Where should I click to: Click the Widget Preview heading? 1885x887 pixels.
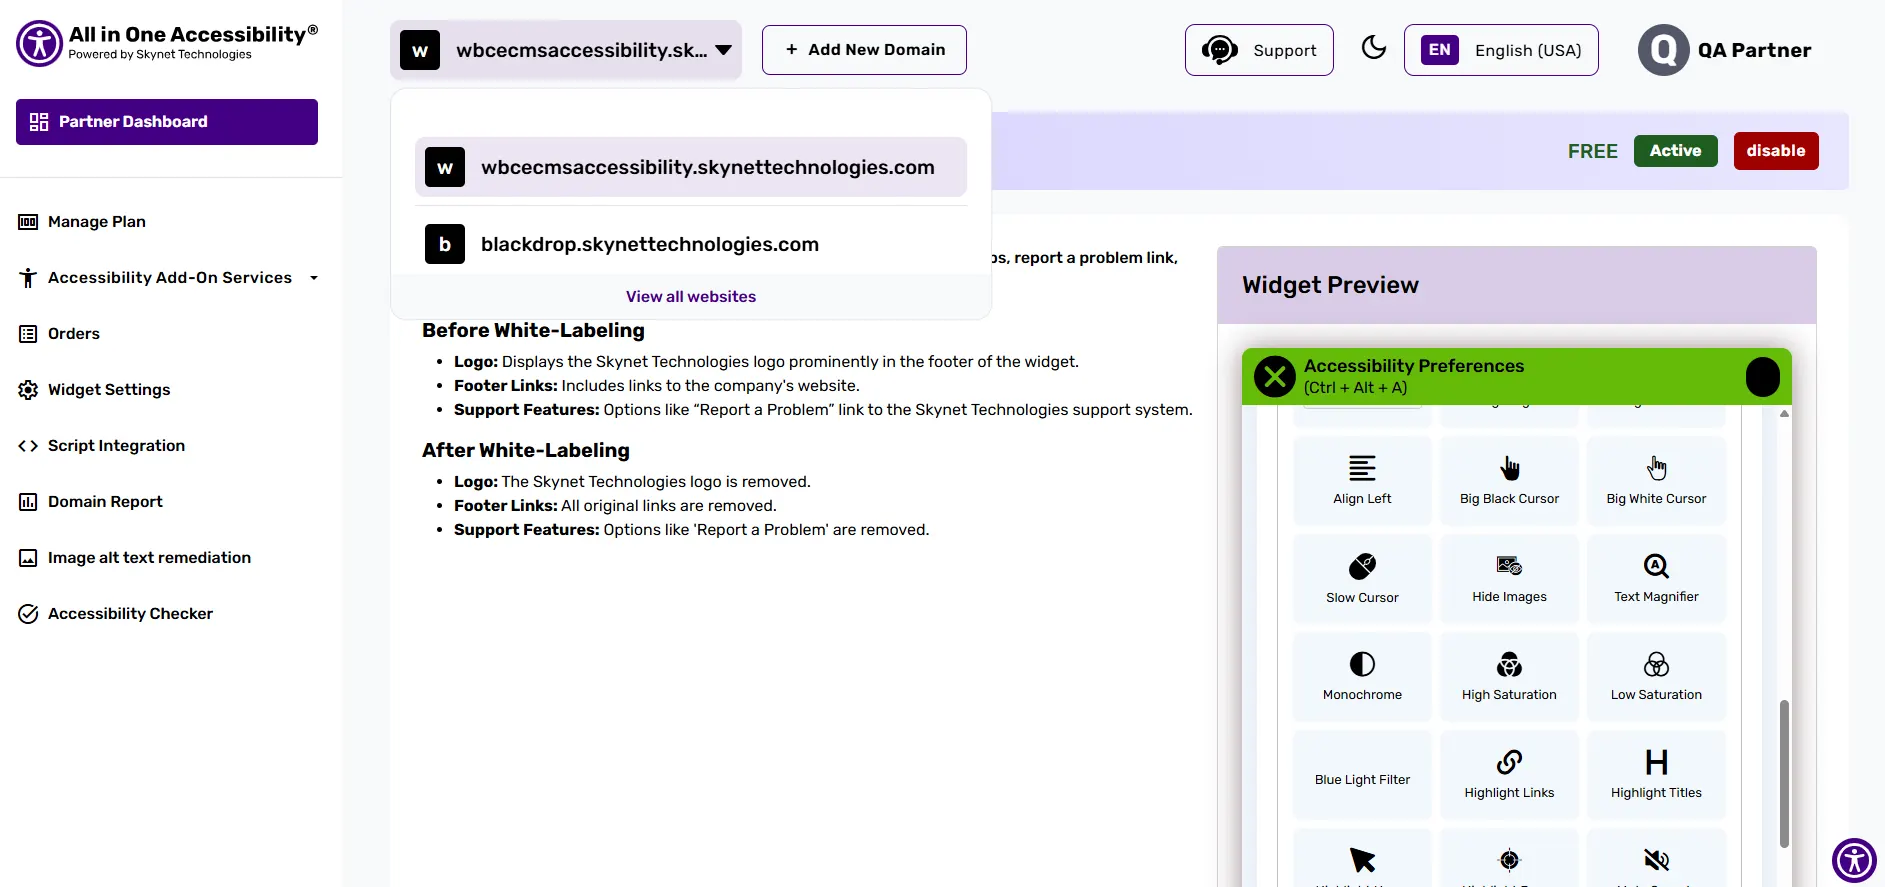(1330, 285)
